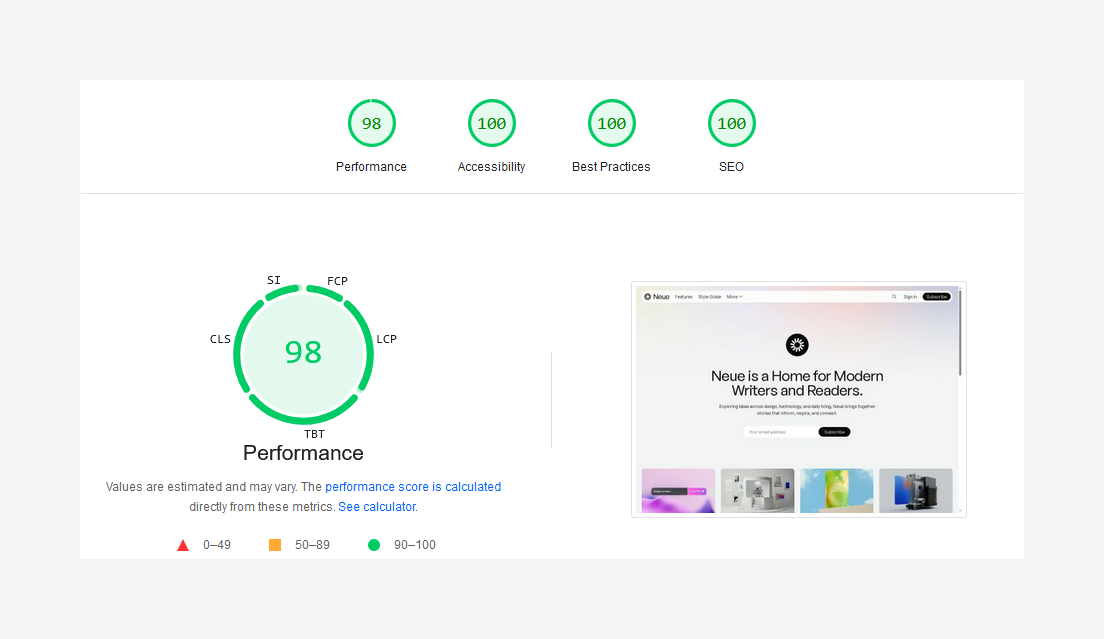Click the email address field in preview

click(x=780, y=432)
